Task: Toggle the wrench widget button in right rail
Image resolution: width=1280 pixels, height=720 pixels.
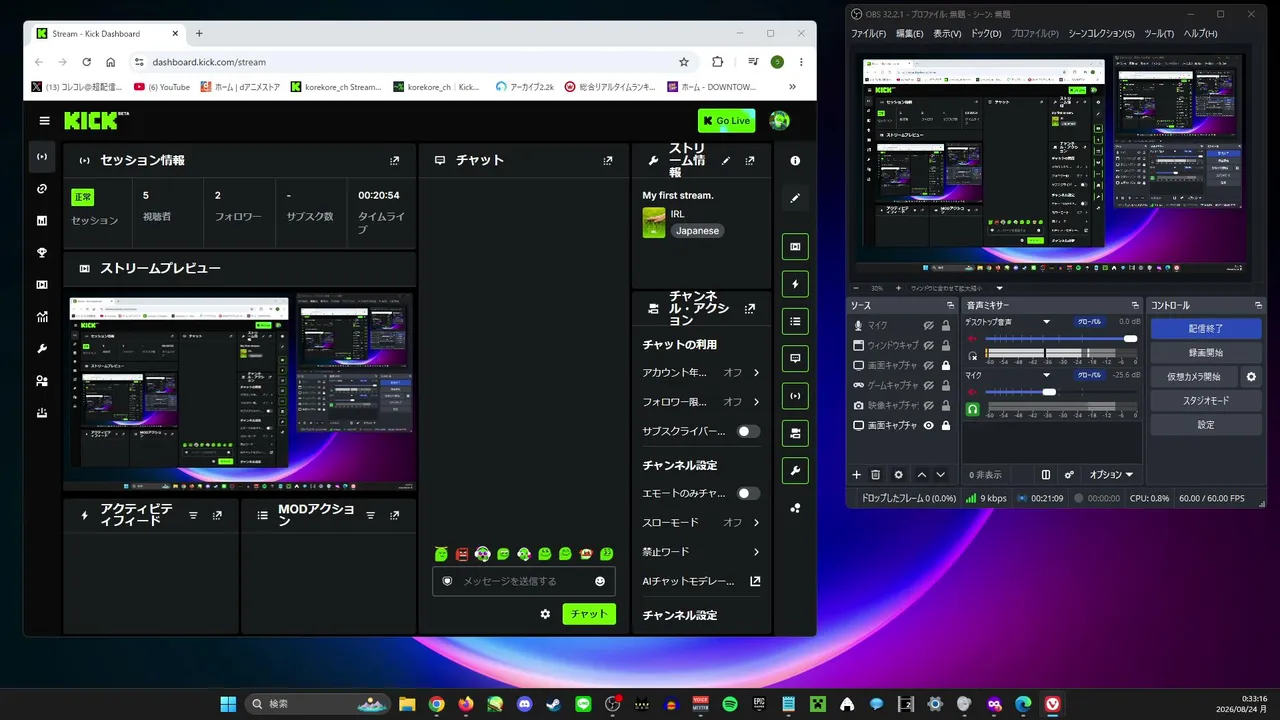Action: [795, 470]
